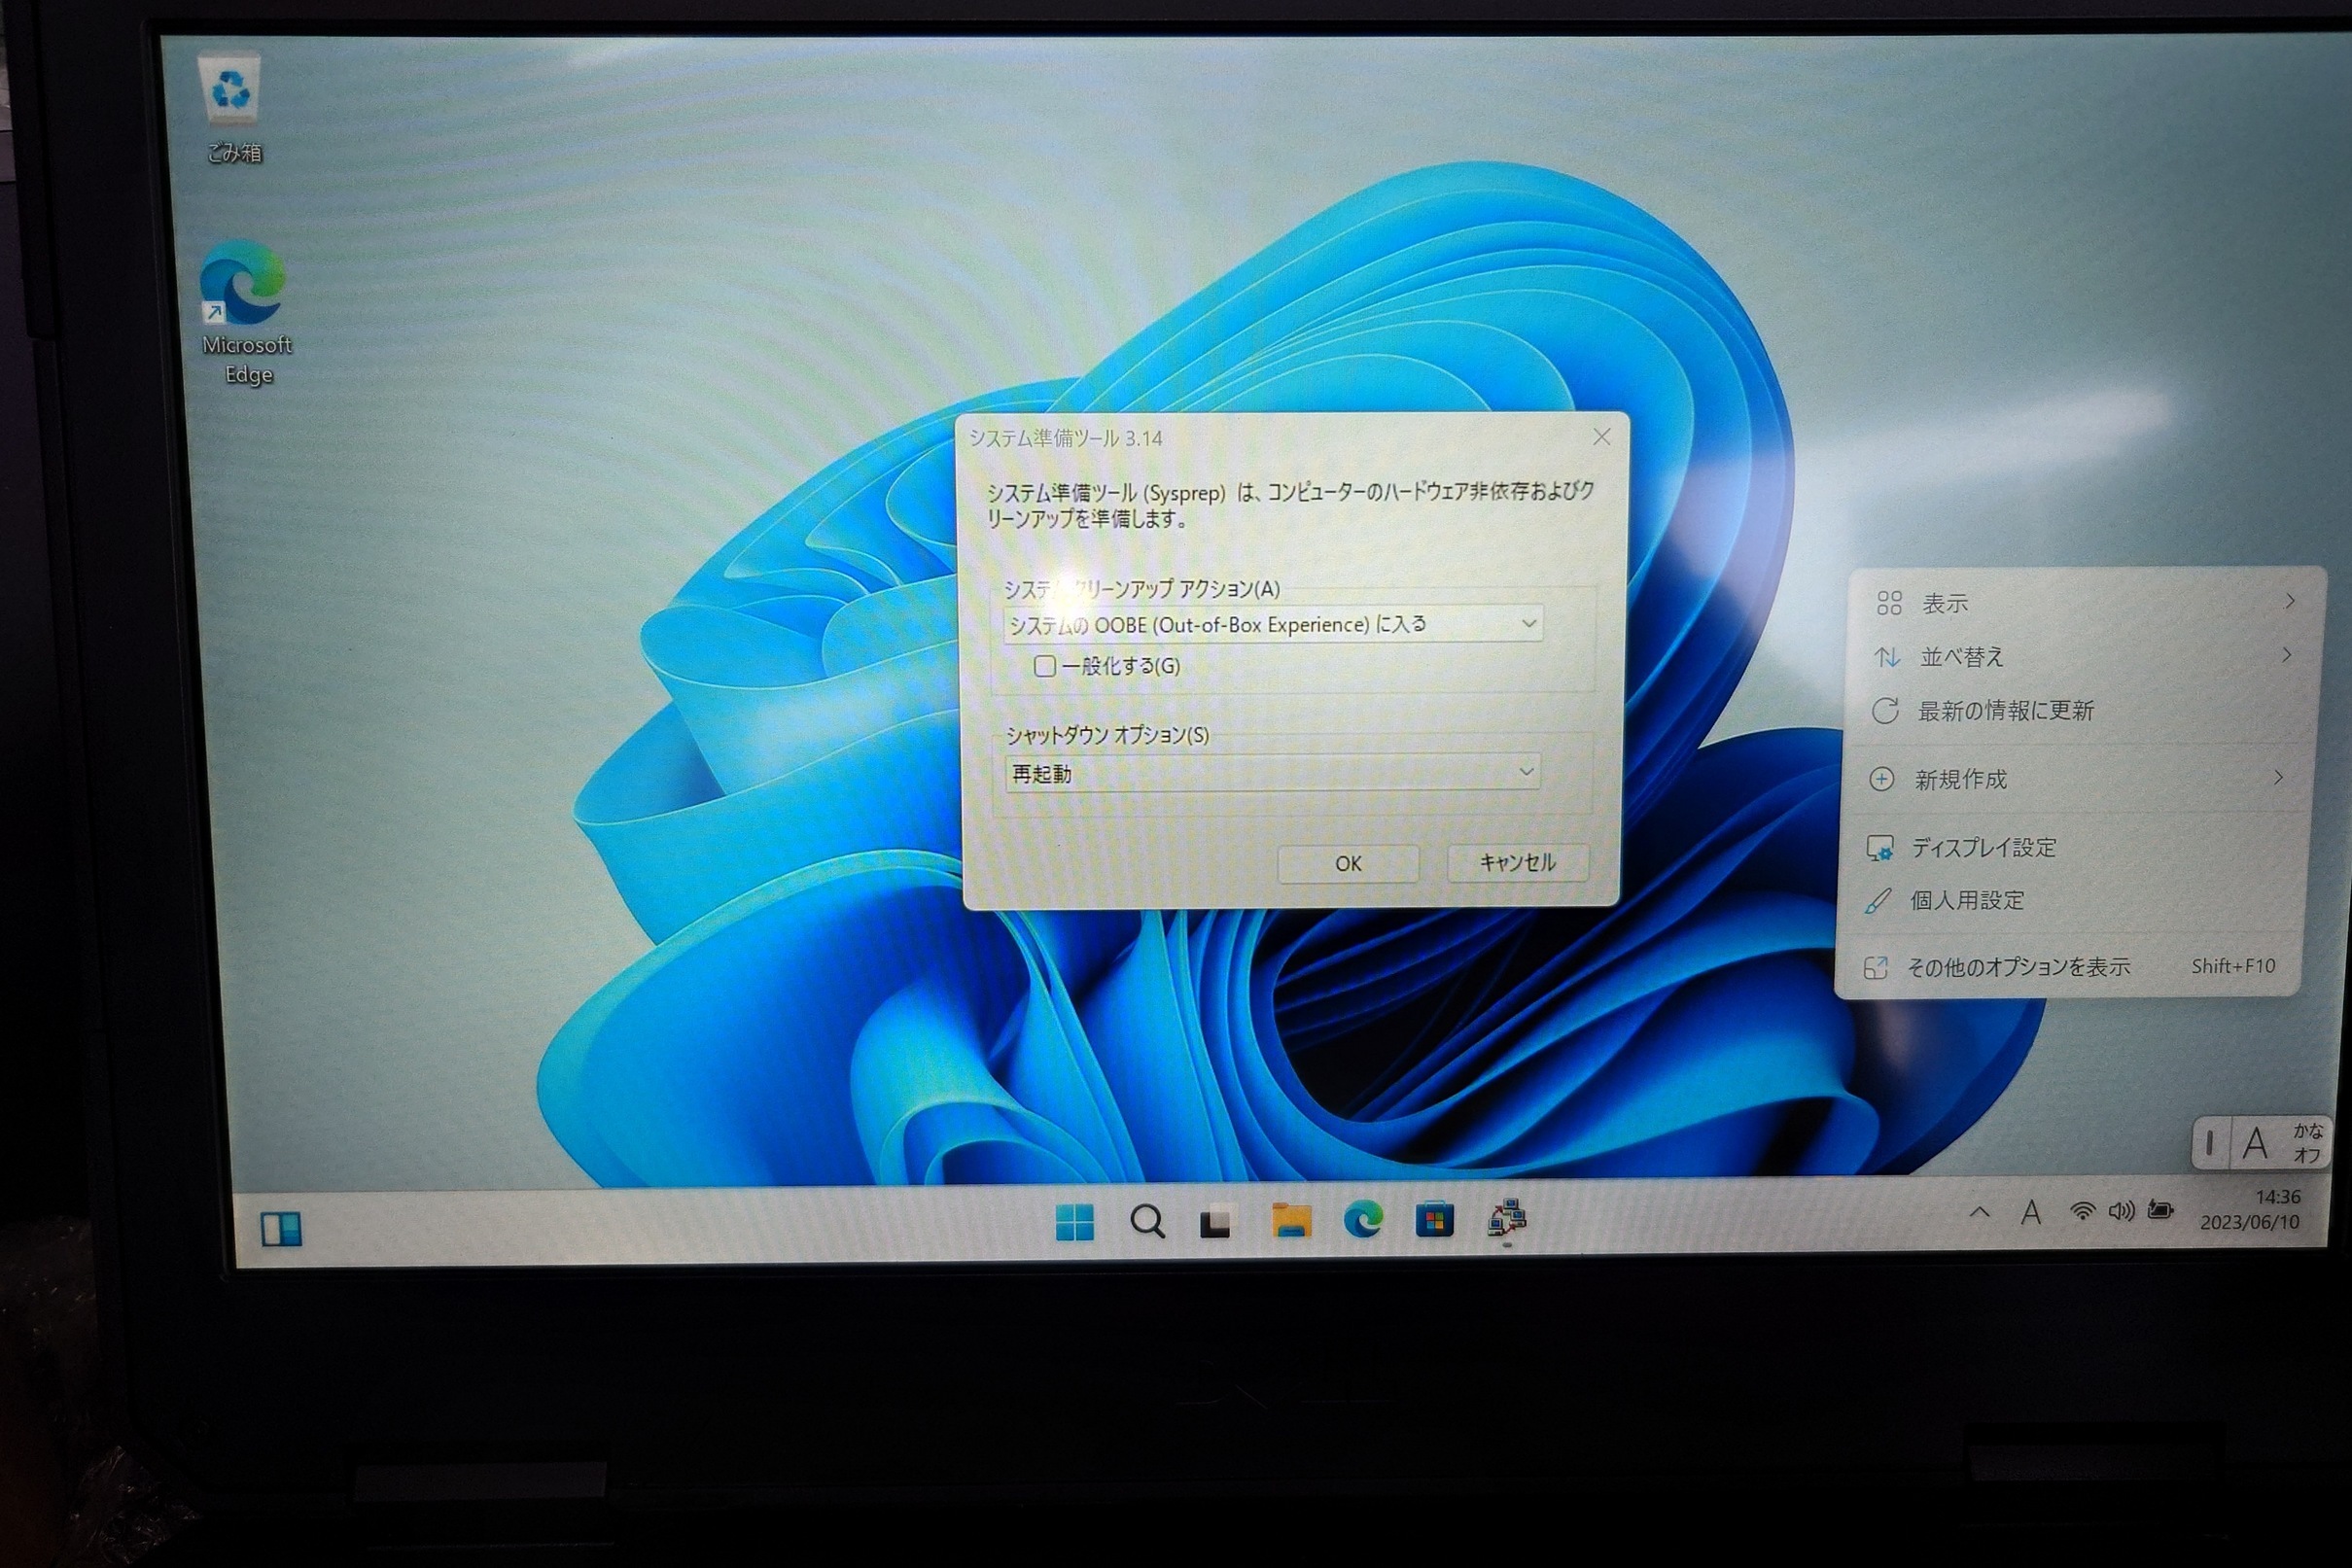Click OK in the Sysprep dialog
The width and height of the screenshot is (2352, 1568).
click(1348, 863)
